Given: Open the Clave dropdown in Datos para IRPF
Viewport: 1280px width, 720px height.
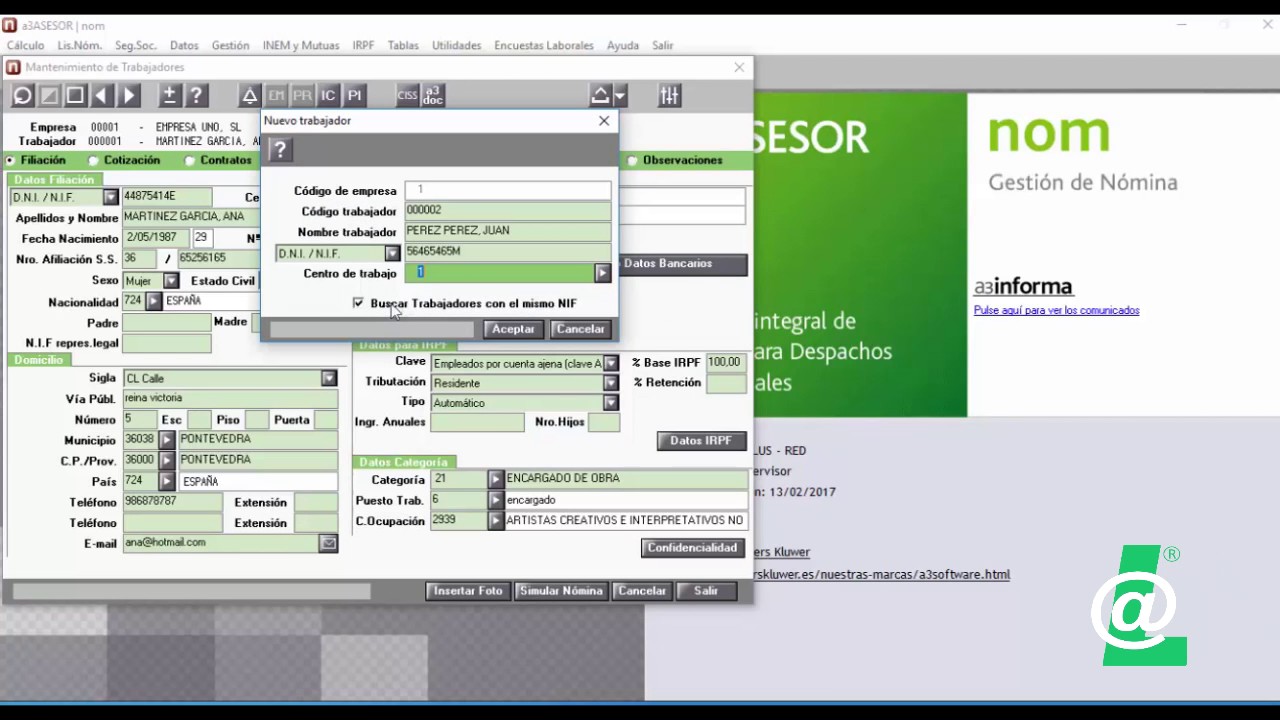Looking at the screenshot, I should point(611,363).
